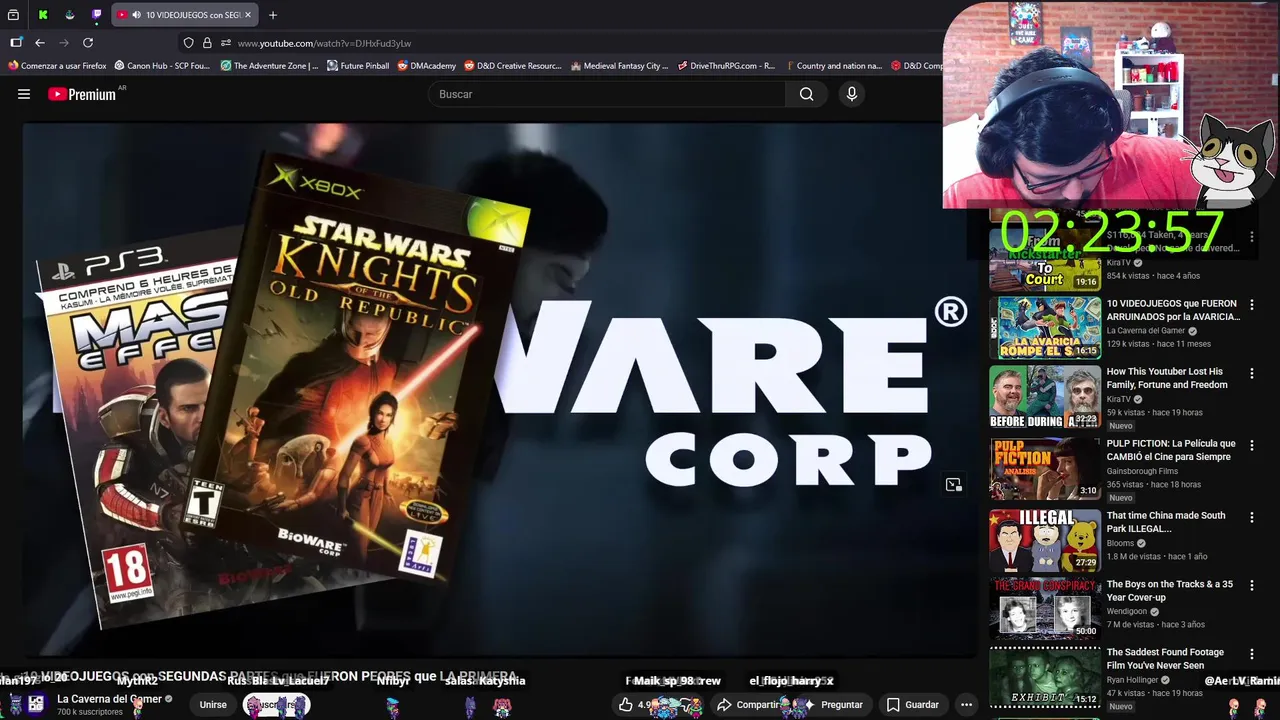Open options for How This Youtuber Lost video
The image size is (1280, 720).
1251,373
